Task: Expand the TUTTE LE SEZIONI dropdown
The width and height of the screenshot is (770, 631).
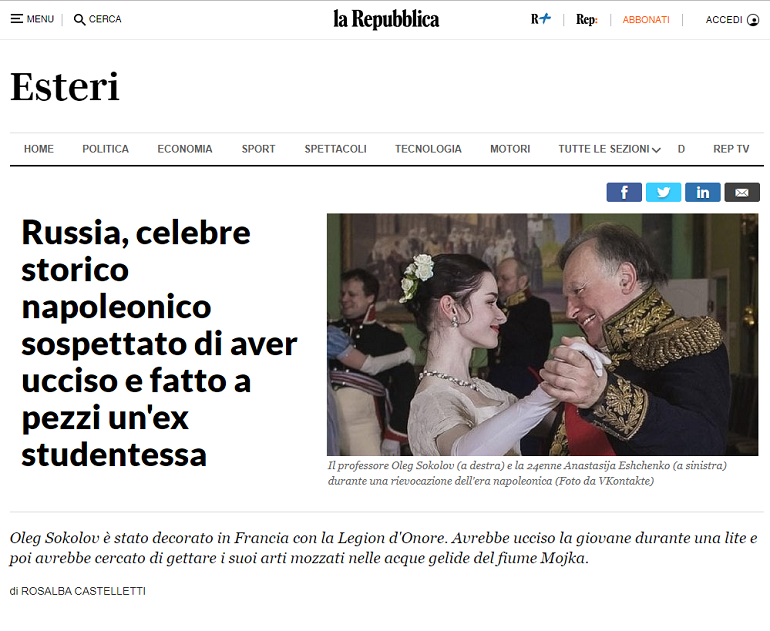Action: click(609, 149)
